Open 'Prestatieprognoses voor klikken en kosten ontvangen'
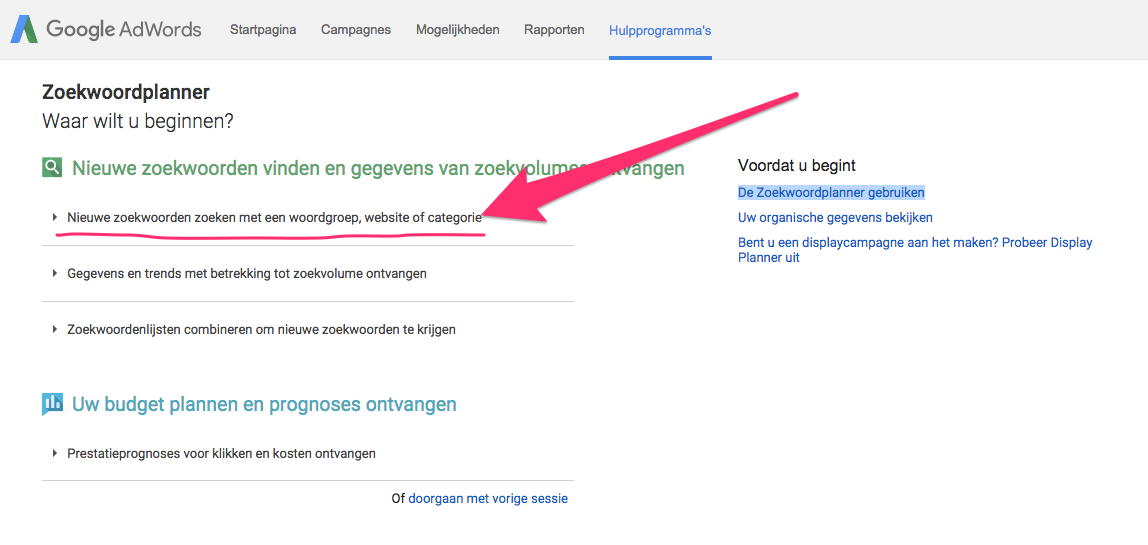 point(221,453)
